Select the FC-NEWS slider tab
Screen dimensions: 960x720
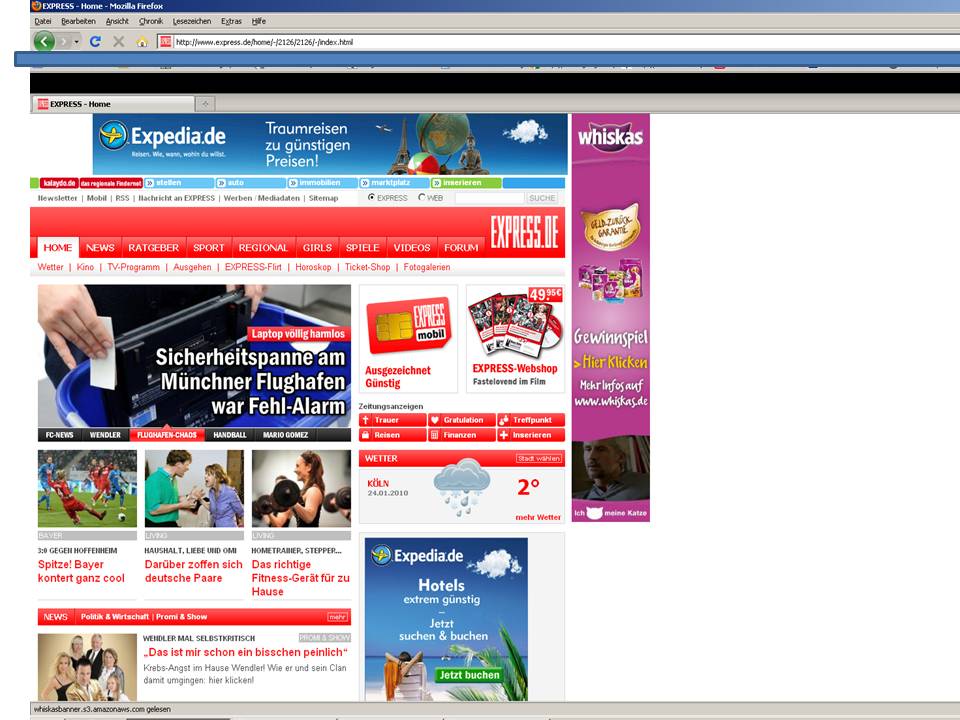(x=59, y=435)
